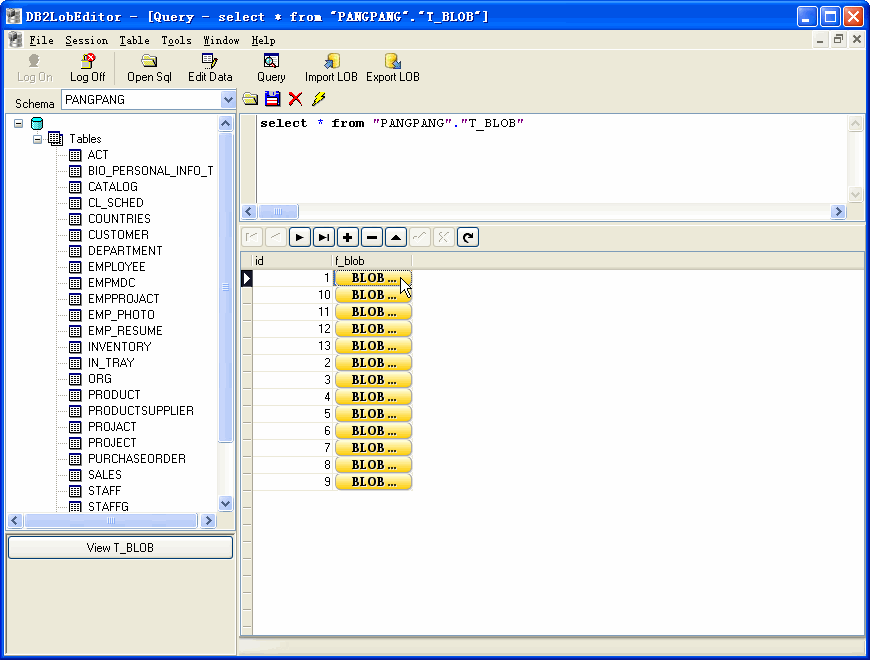Collapse the database root node

19,123
